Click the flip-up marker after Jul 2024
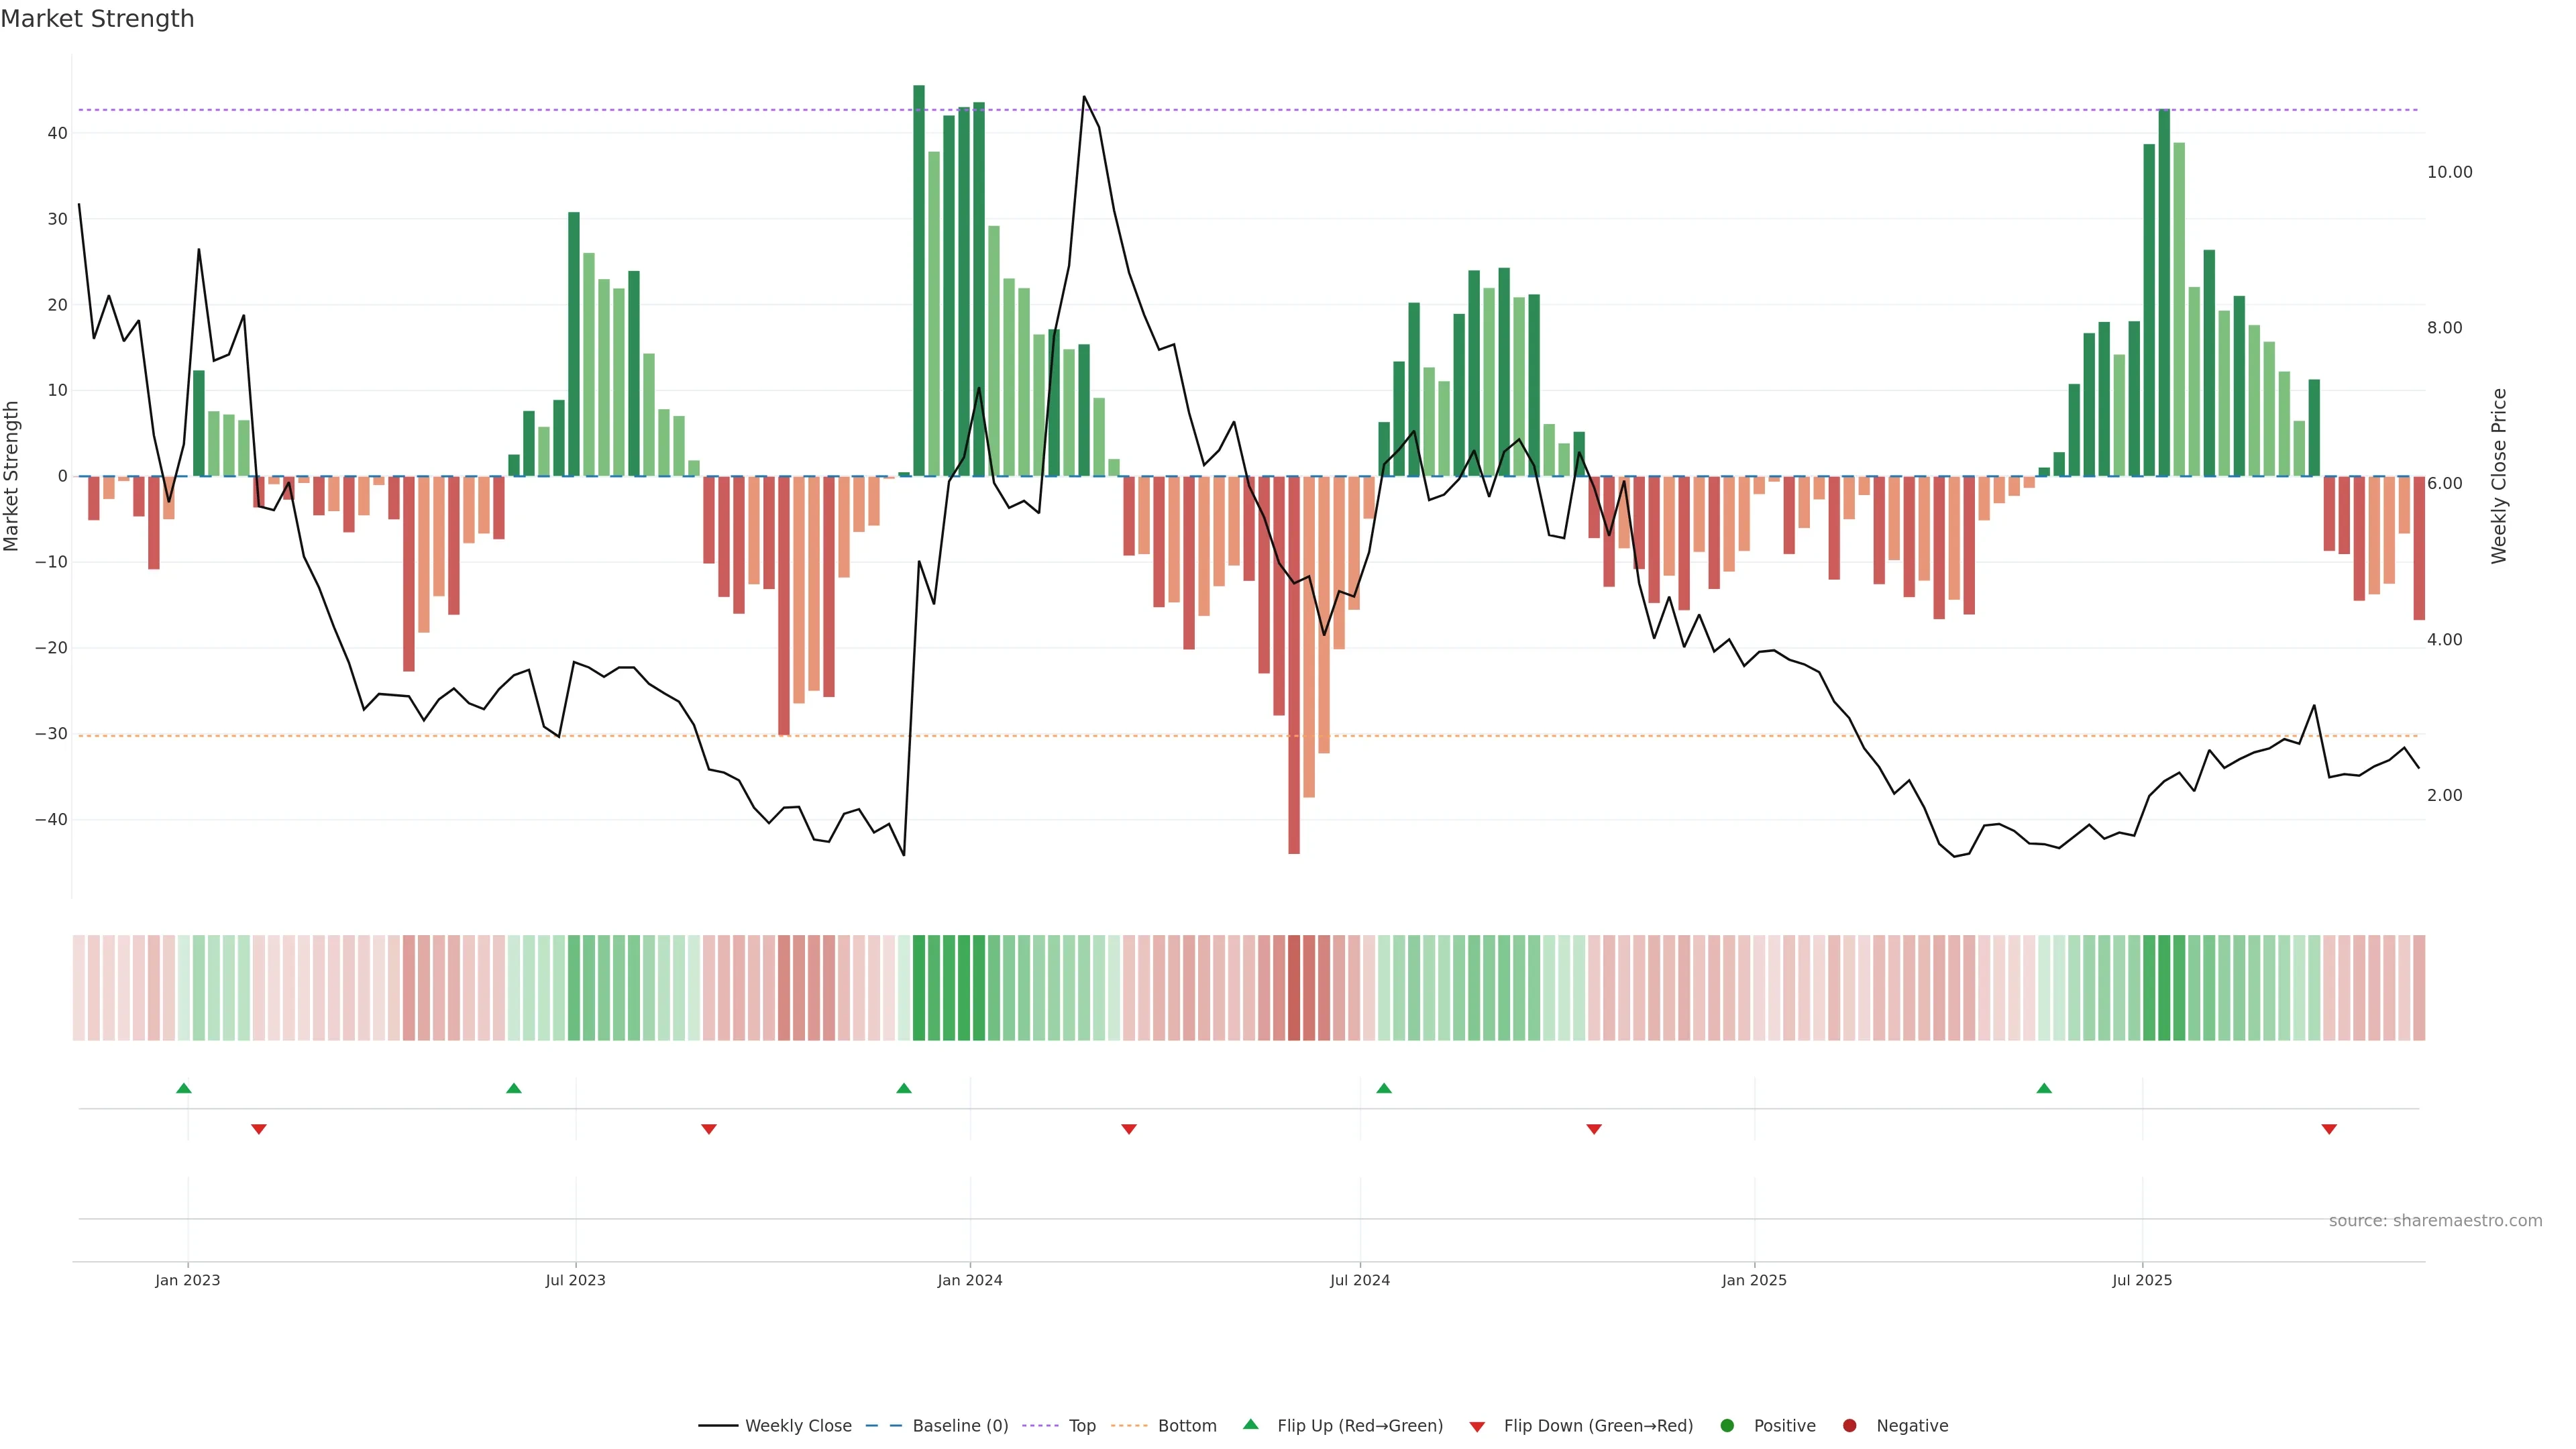The height and width of the screenshot is (1449, 2576). pos(1384,1088)
